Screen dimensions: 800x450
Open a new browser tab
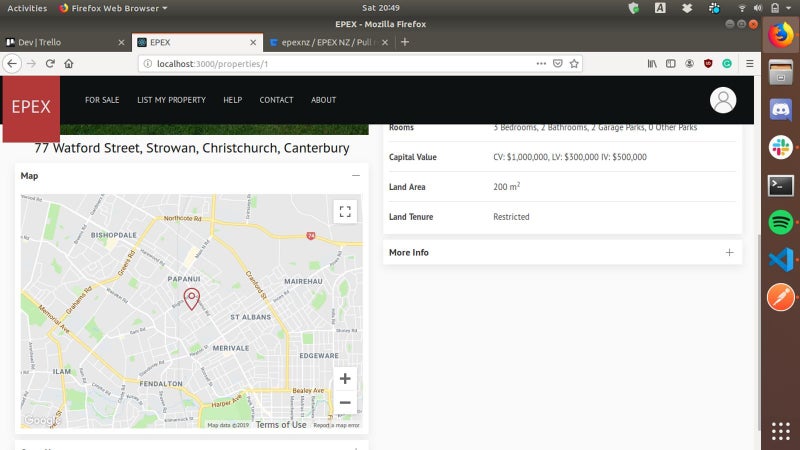coord(405,42)
